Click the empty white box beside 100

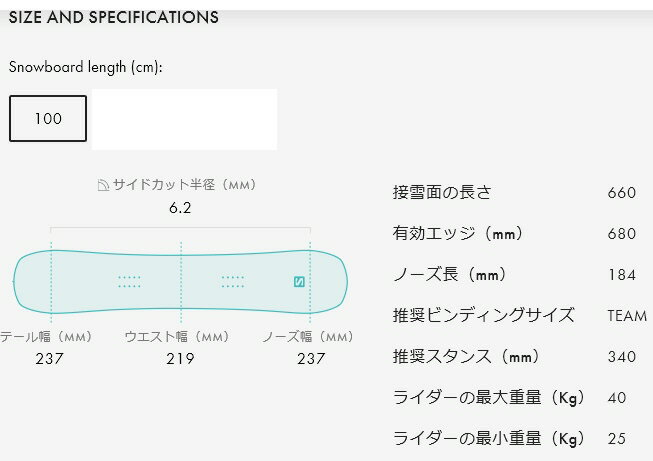pos(184,119)
